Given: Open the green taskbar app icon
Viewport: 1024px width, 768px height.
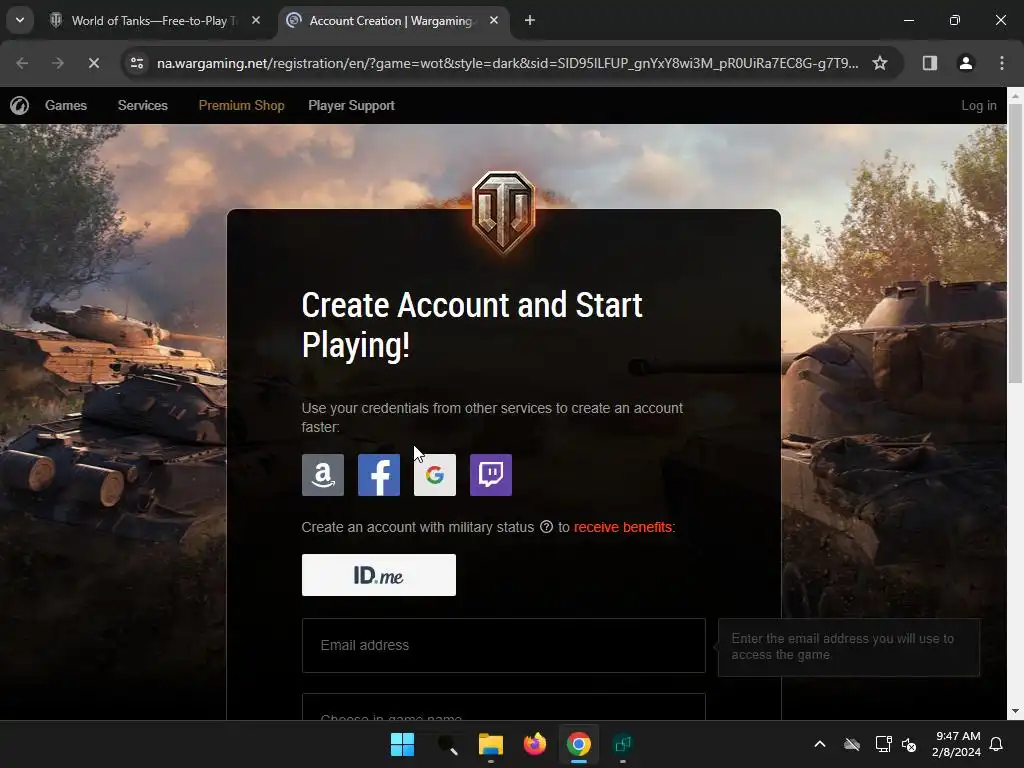Looking at the screenshot, I should (623, 744).
